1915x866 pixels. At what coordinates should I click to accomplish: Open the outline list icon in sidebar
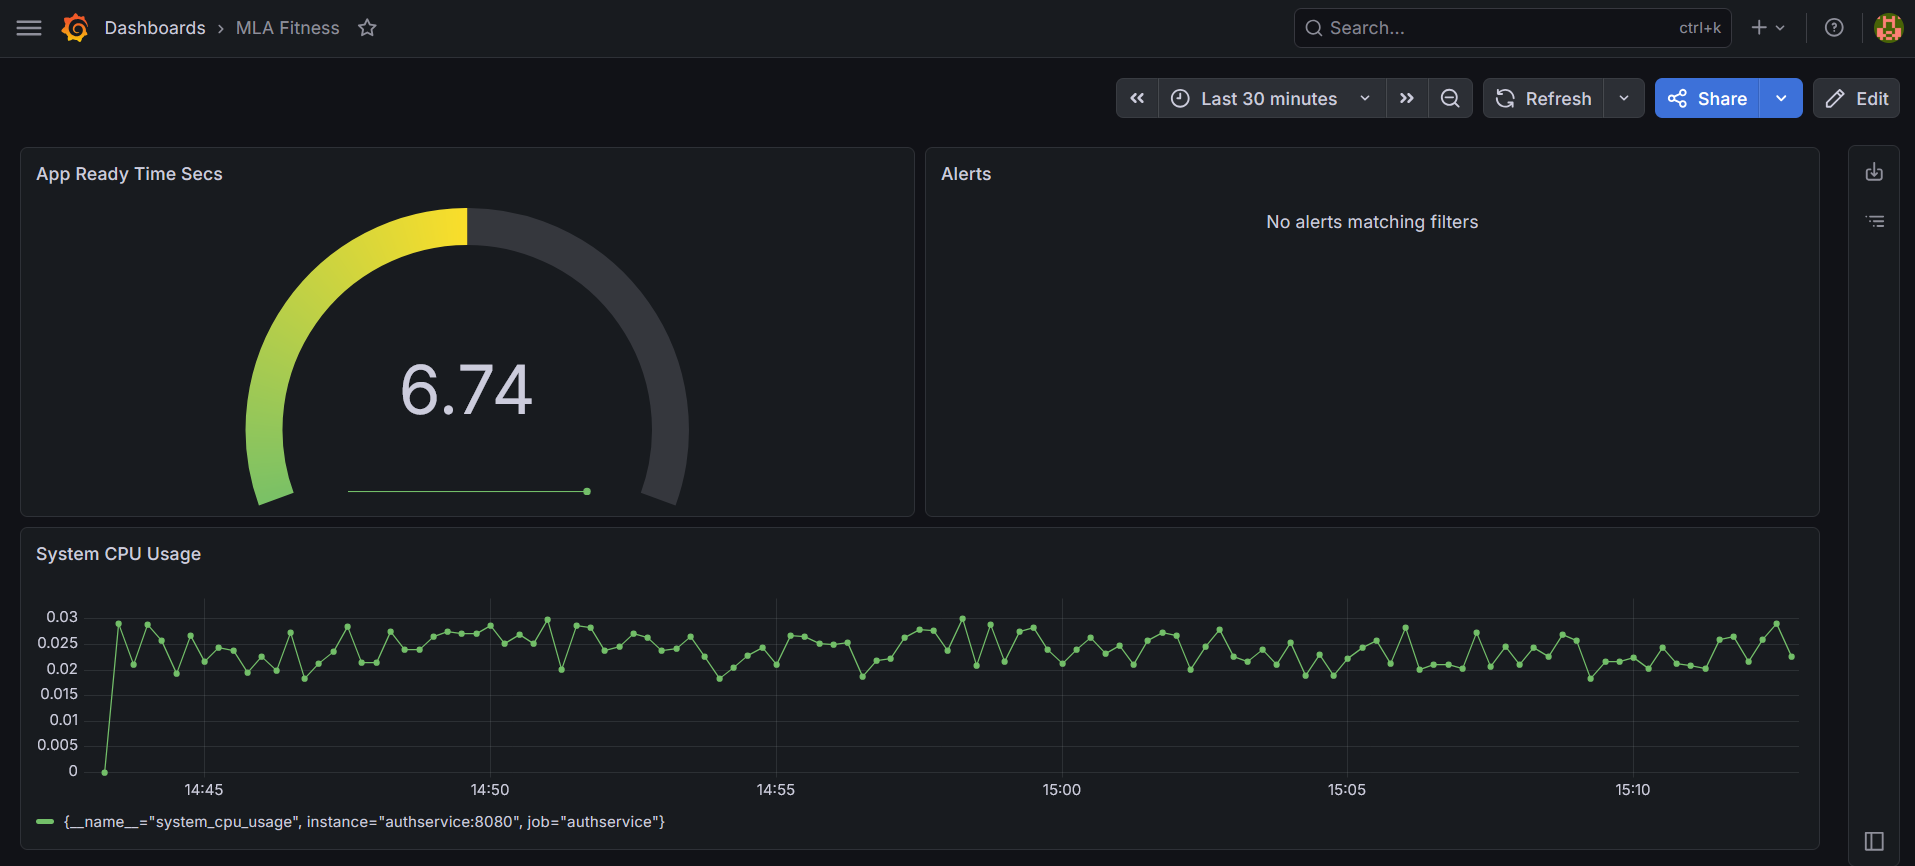pos(1874,221)
